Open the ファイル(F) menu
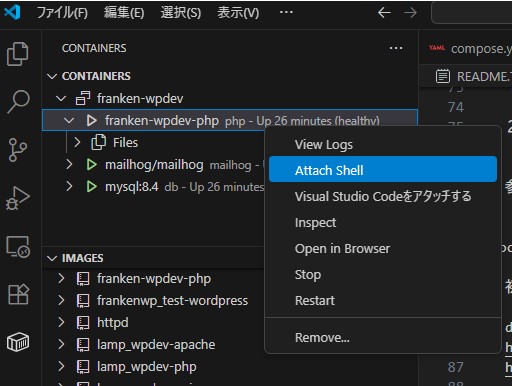The height and width of the screenshot is (386, 512). click(62, 13)
